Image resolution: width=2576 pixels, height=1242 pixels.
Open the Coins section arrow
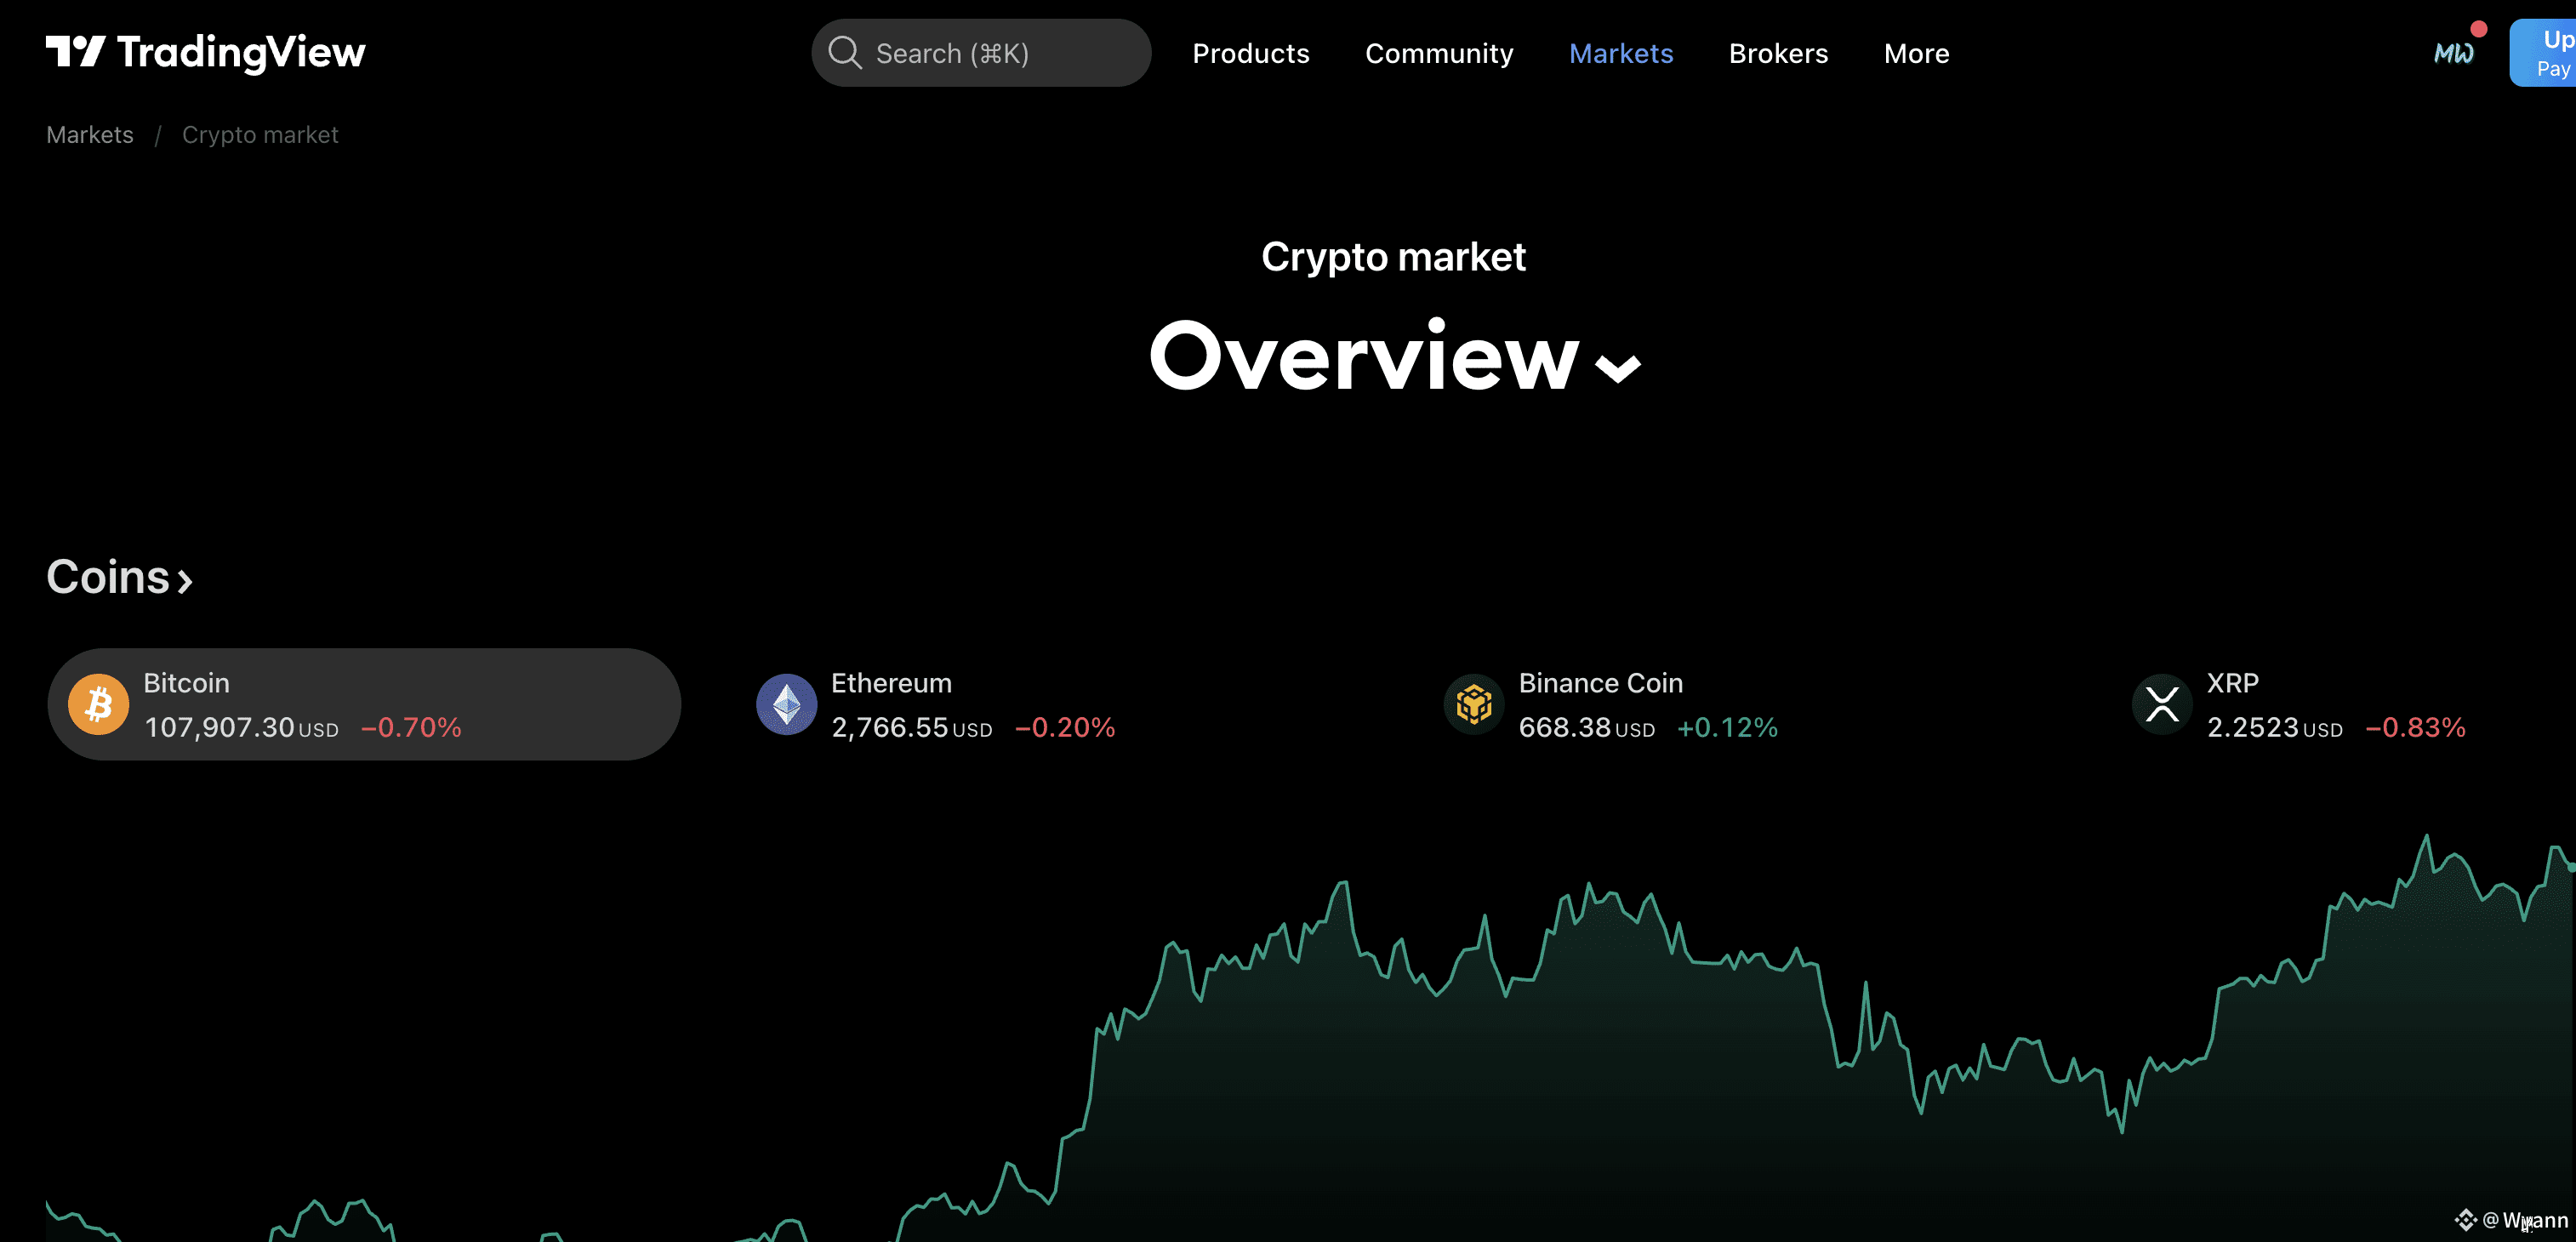[185, 581]
